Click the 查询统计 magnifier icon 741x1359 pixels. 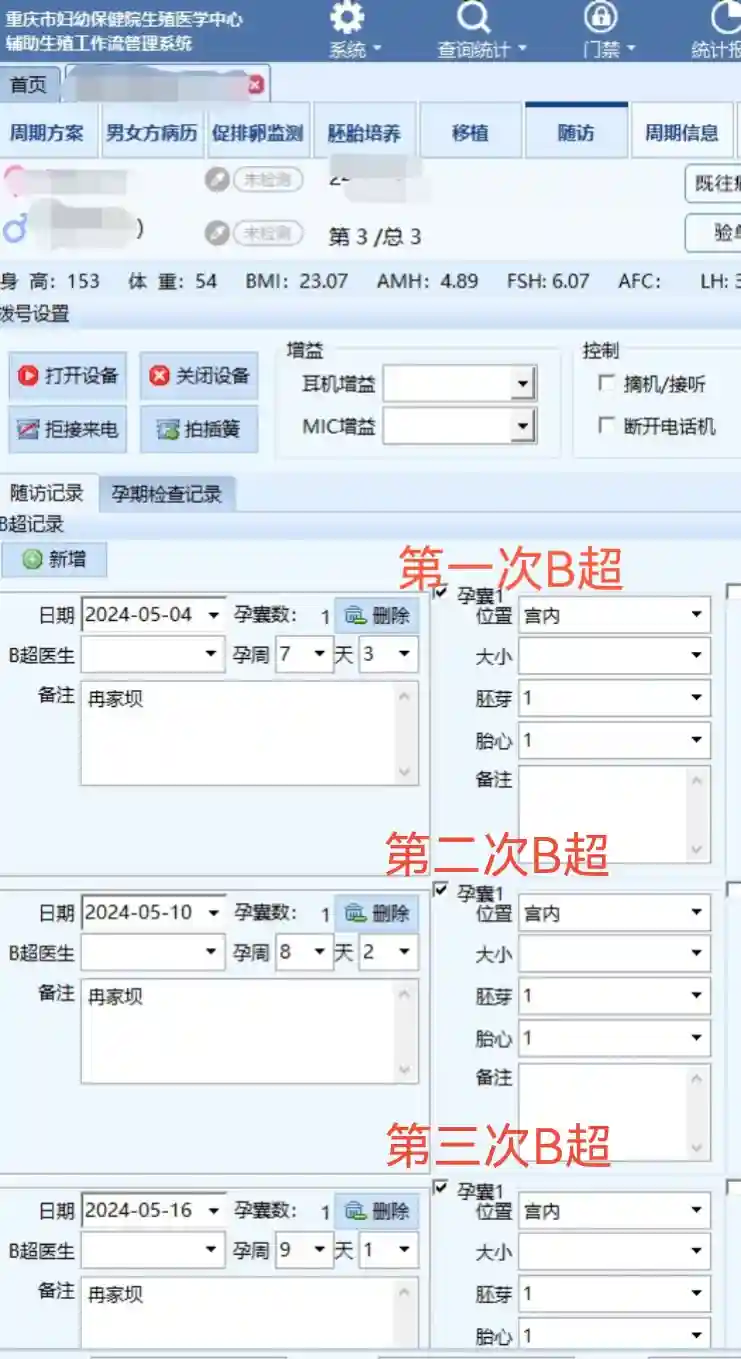click(473, 18)
